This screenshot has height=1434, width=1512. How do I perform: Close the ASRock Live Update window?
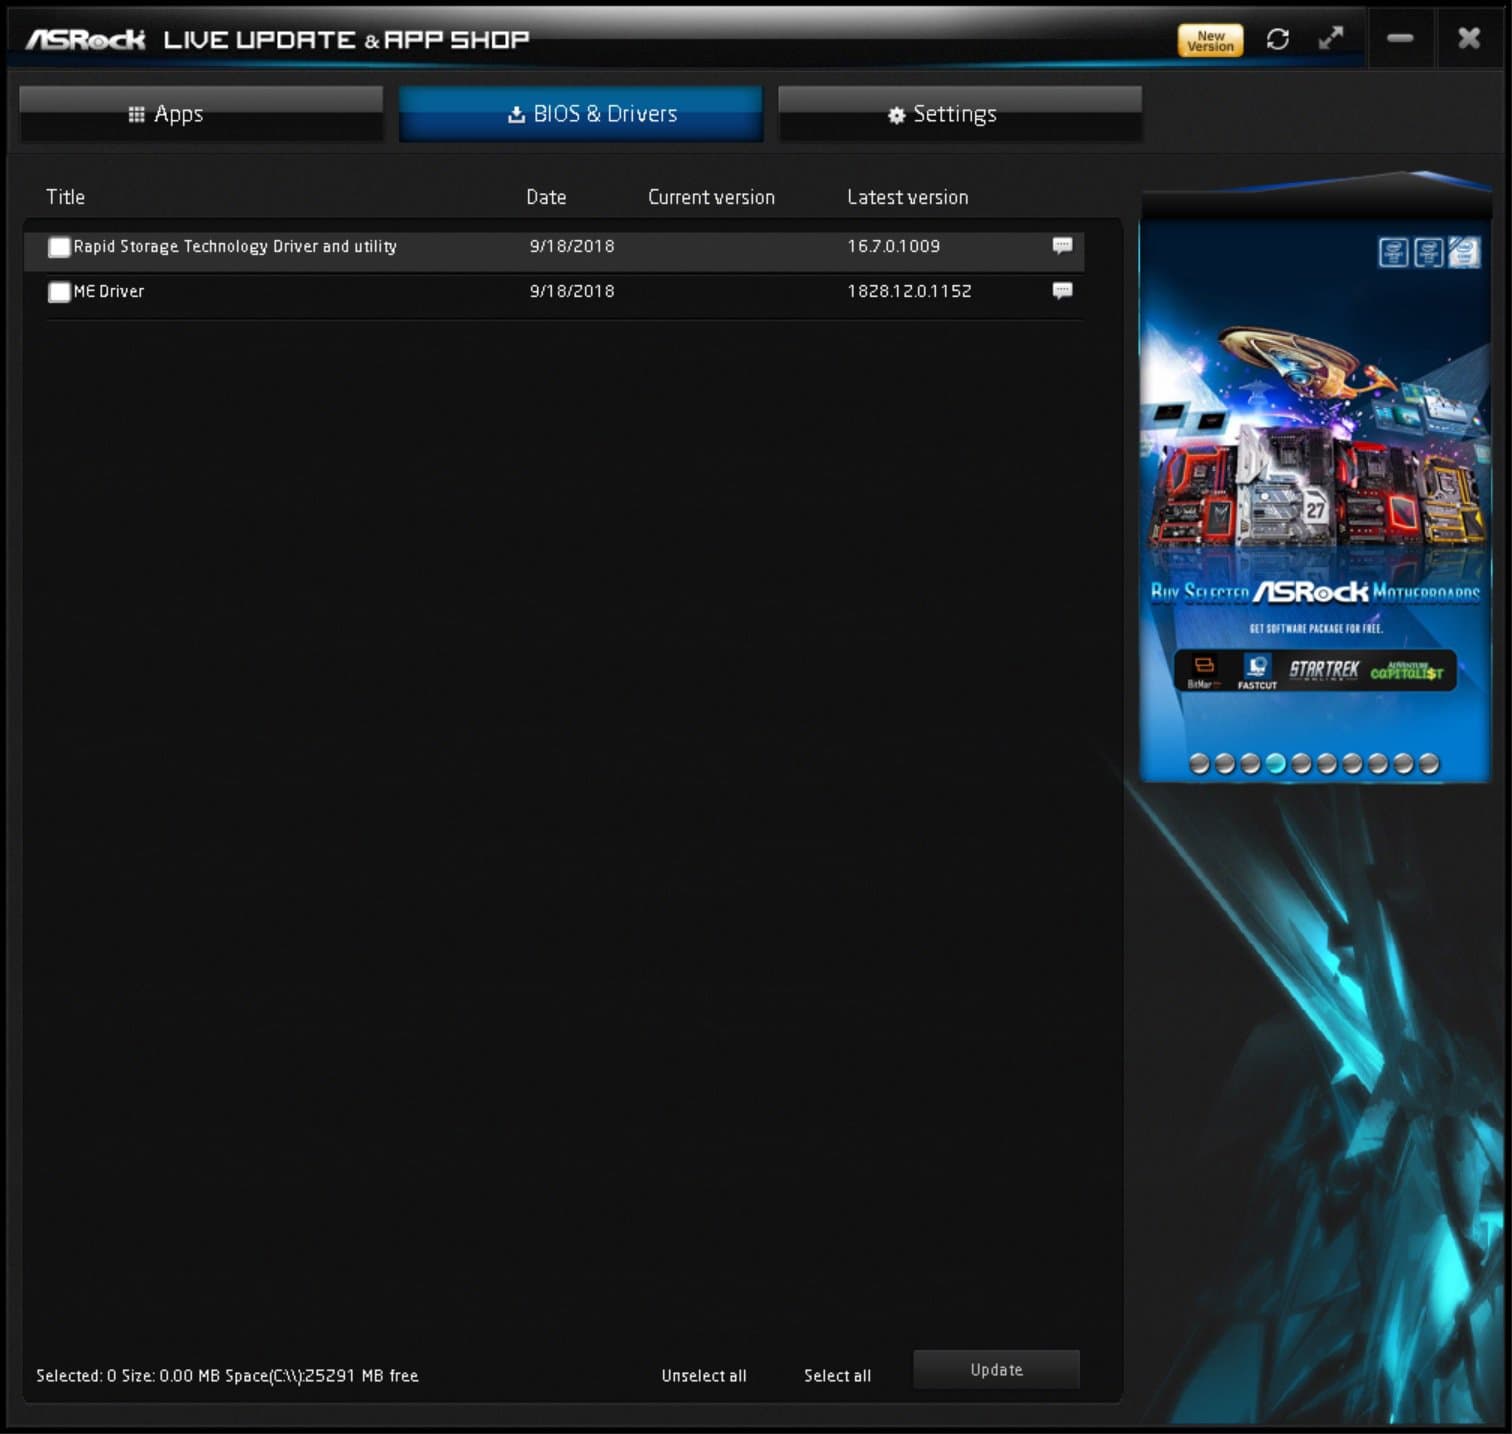click(x=1469, y=39)
